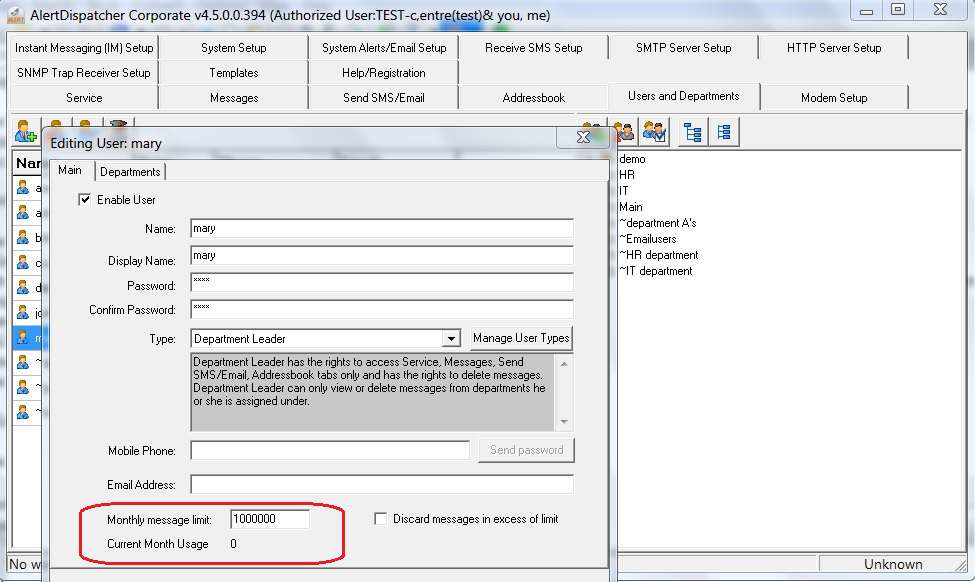
Task: Select 'demo' in the department list
Action: coord(632,159)
